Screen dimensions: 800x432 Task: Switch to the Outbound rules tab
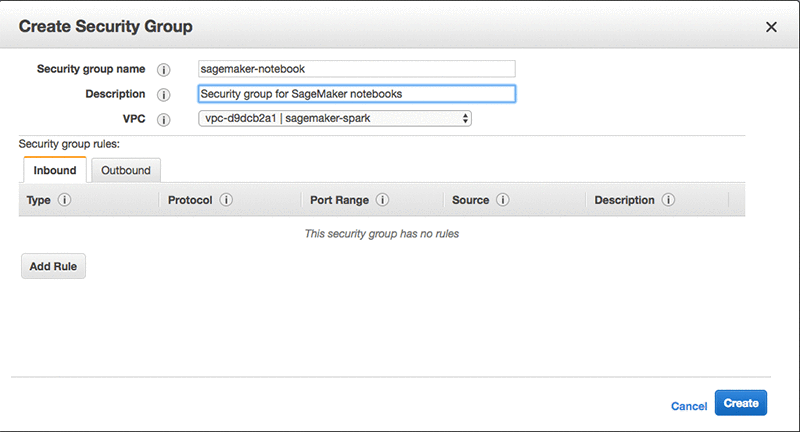point(126,170)
